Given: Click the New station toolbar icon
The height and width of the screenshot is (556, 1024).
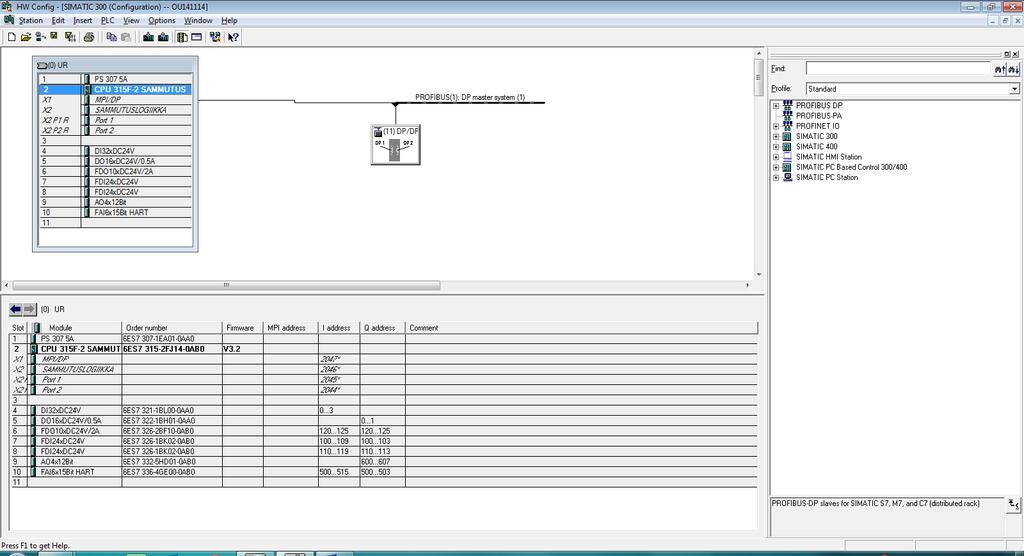Looking at the screenshot, I should point(11,37).
